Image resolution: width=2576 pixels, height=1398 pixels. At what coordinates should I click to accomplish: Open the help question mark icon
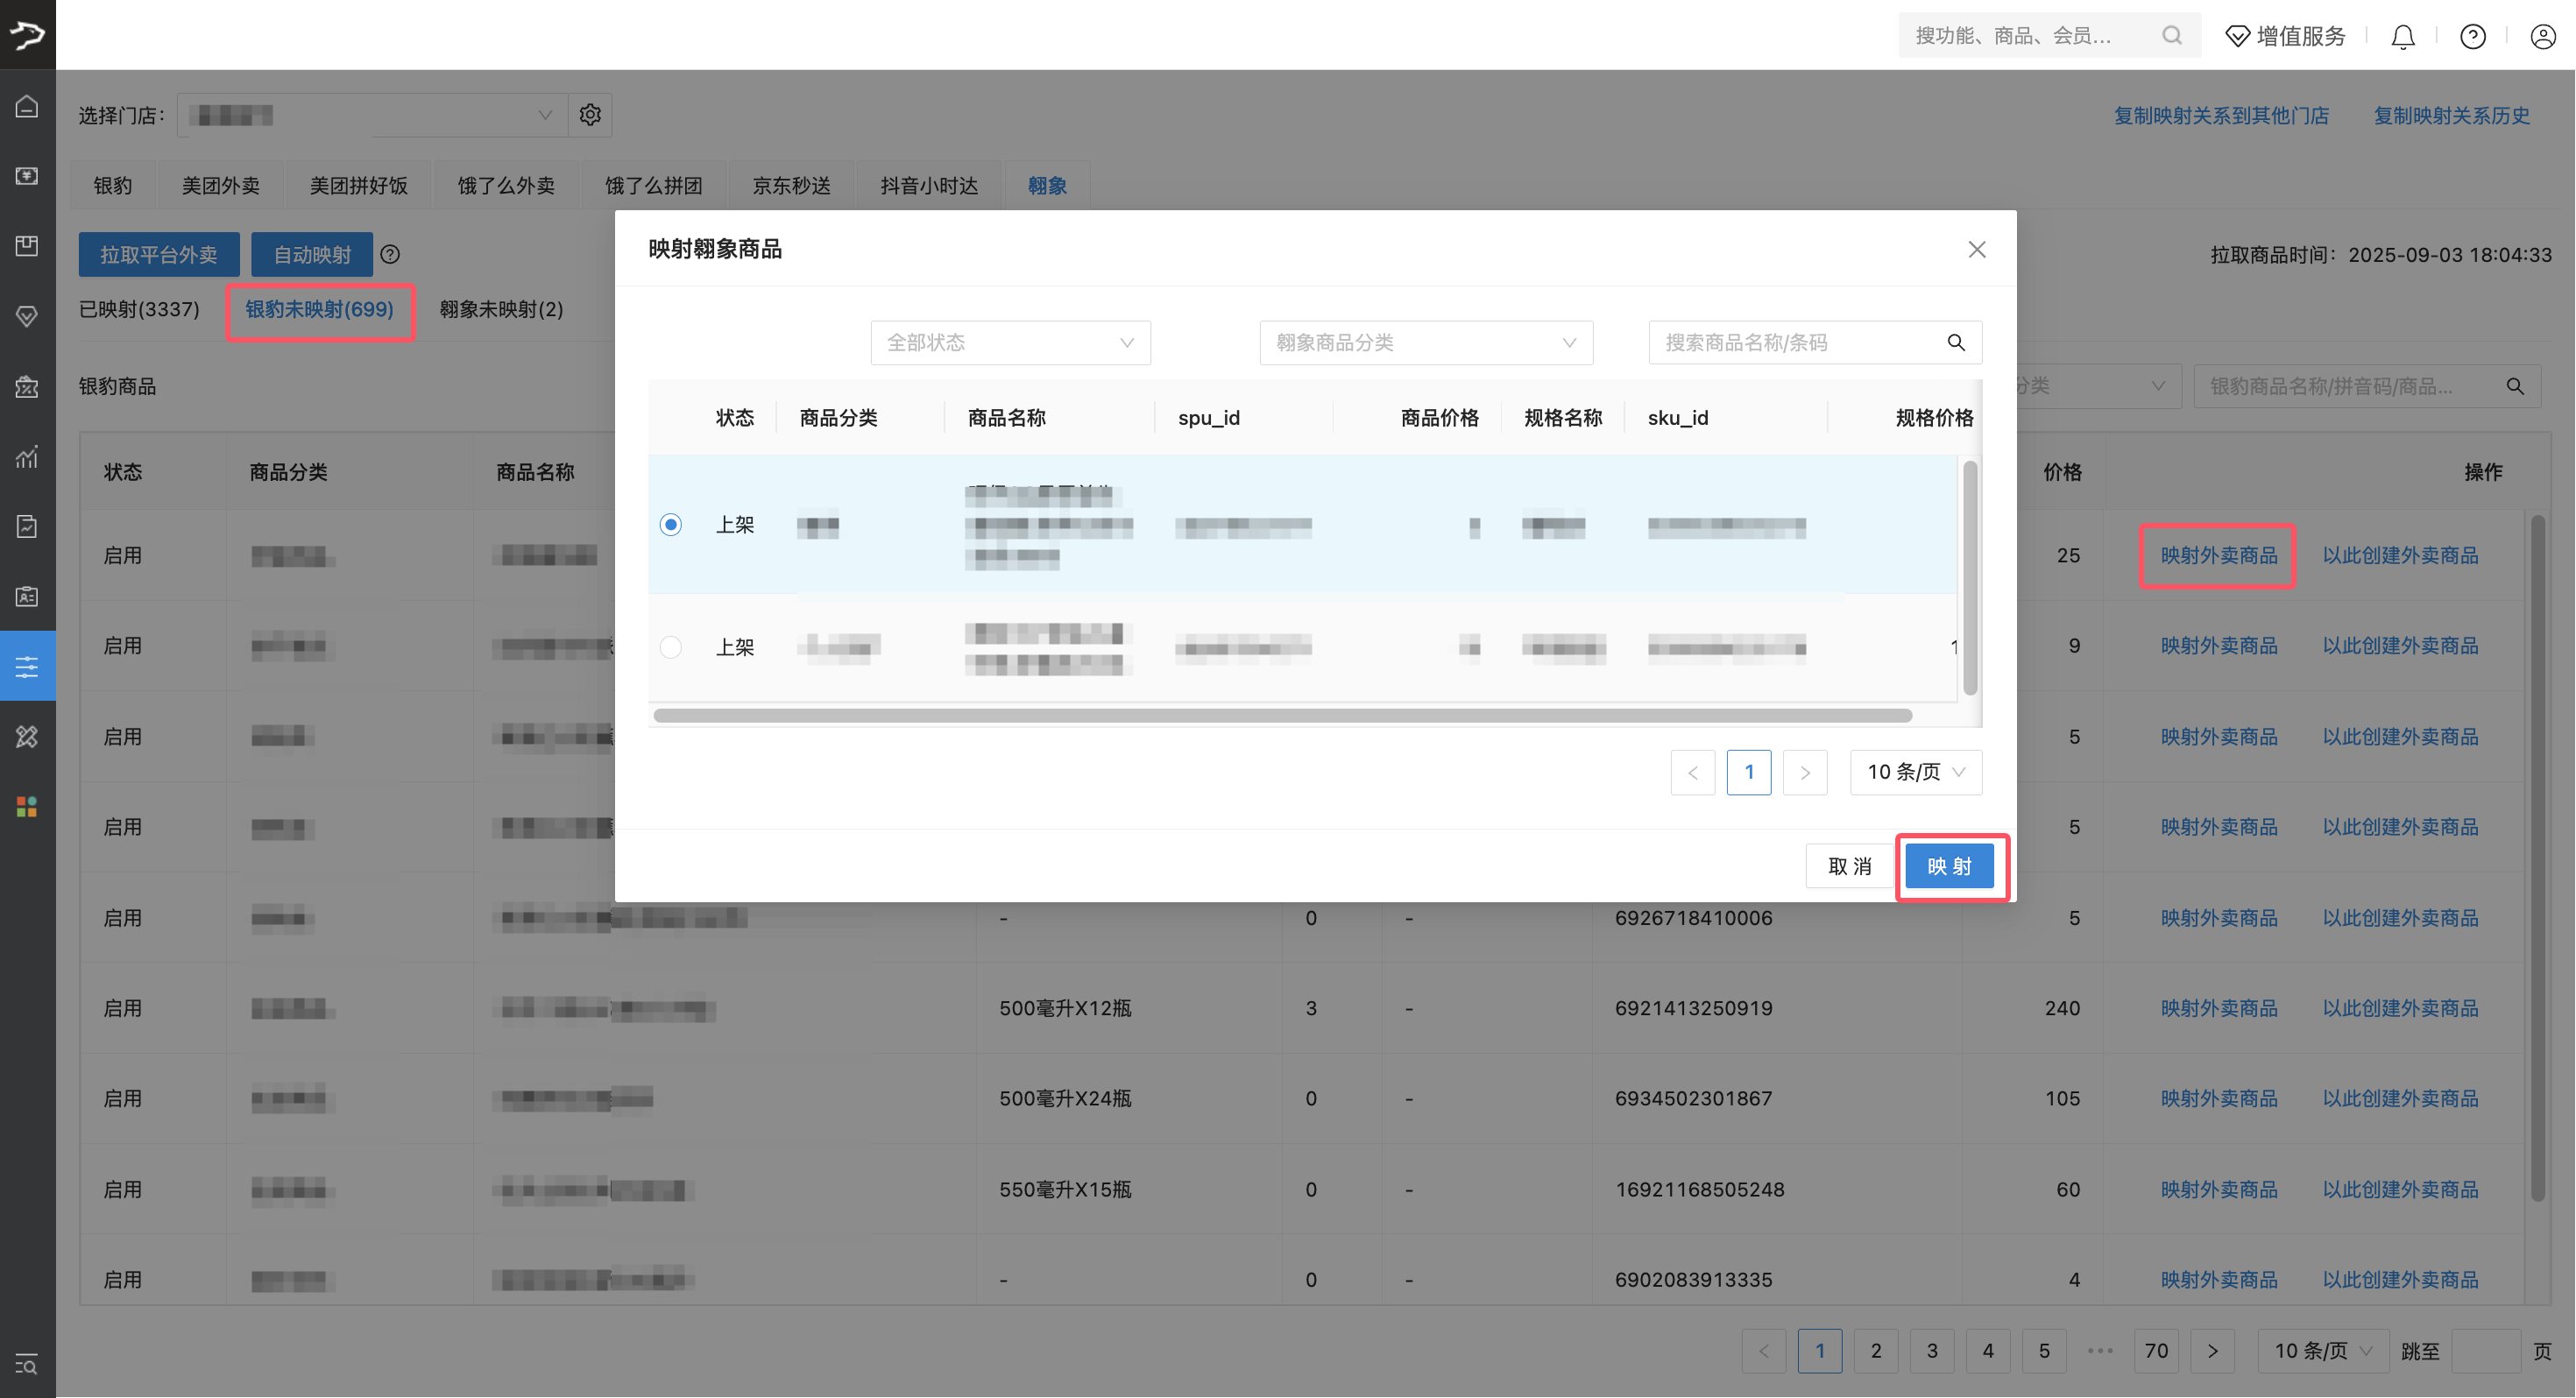2472,37
